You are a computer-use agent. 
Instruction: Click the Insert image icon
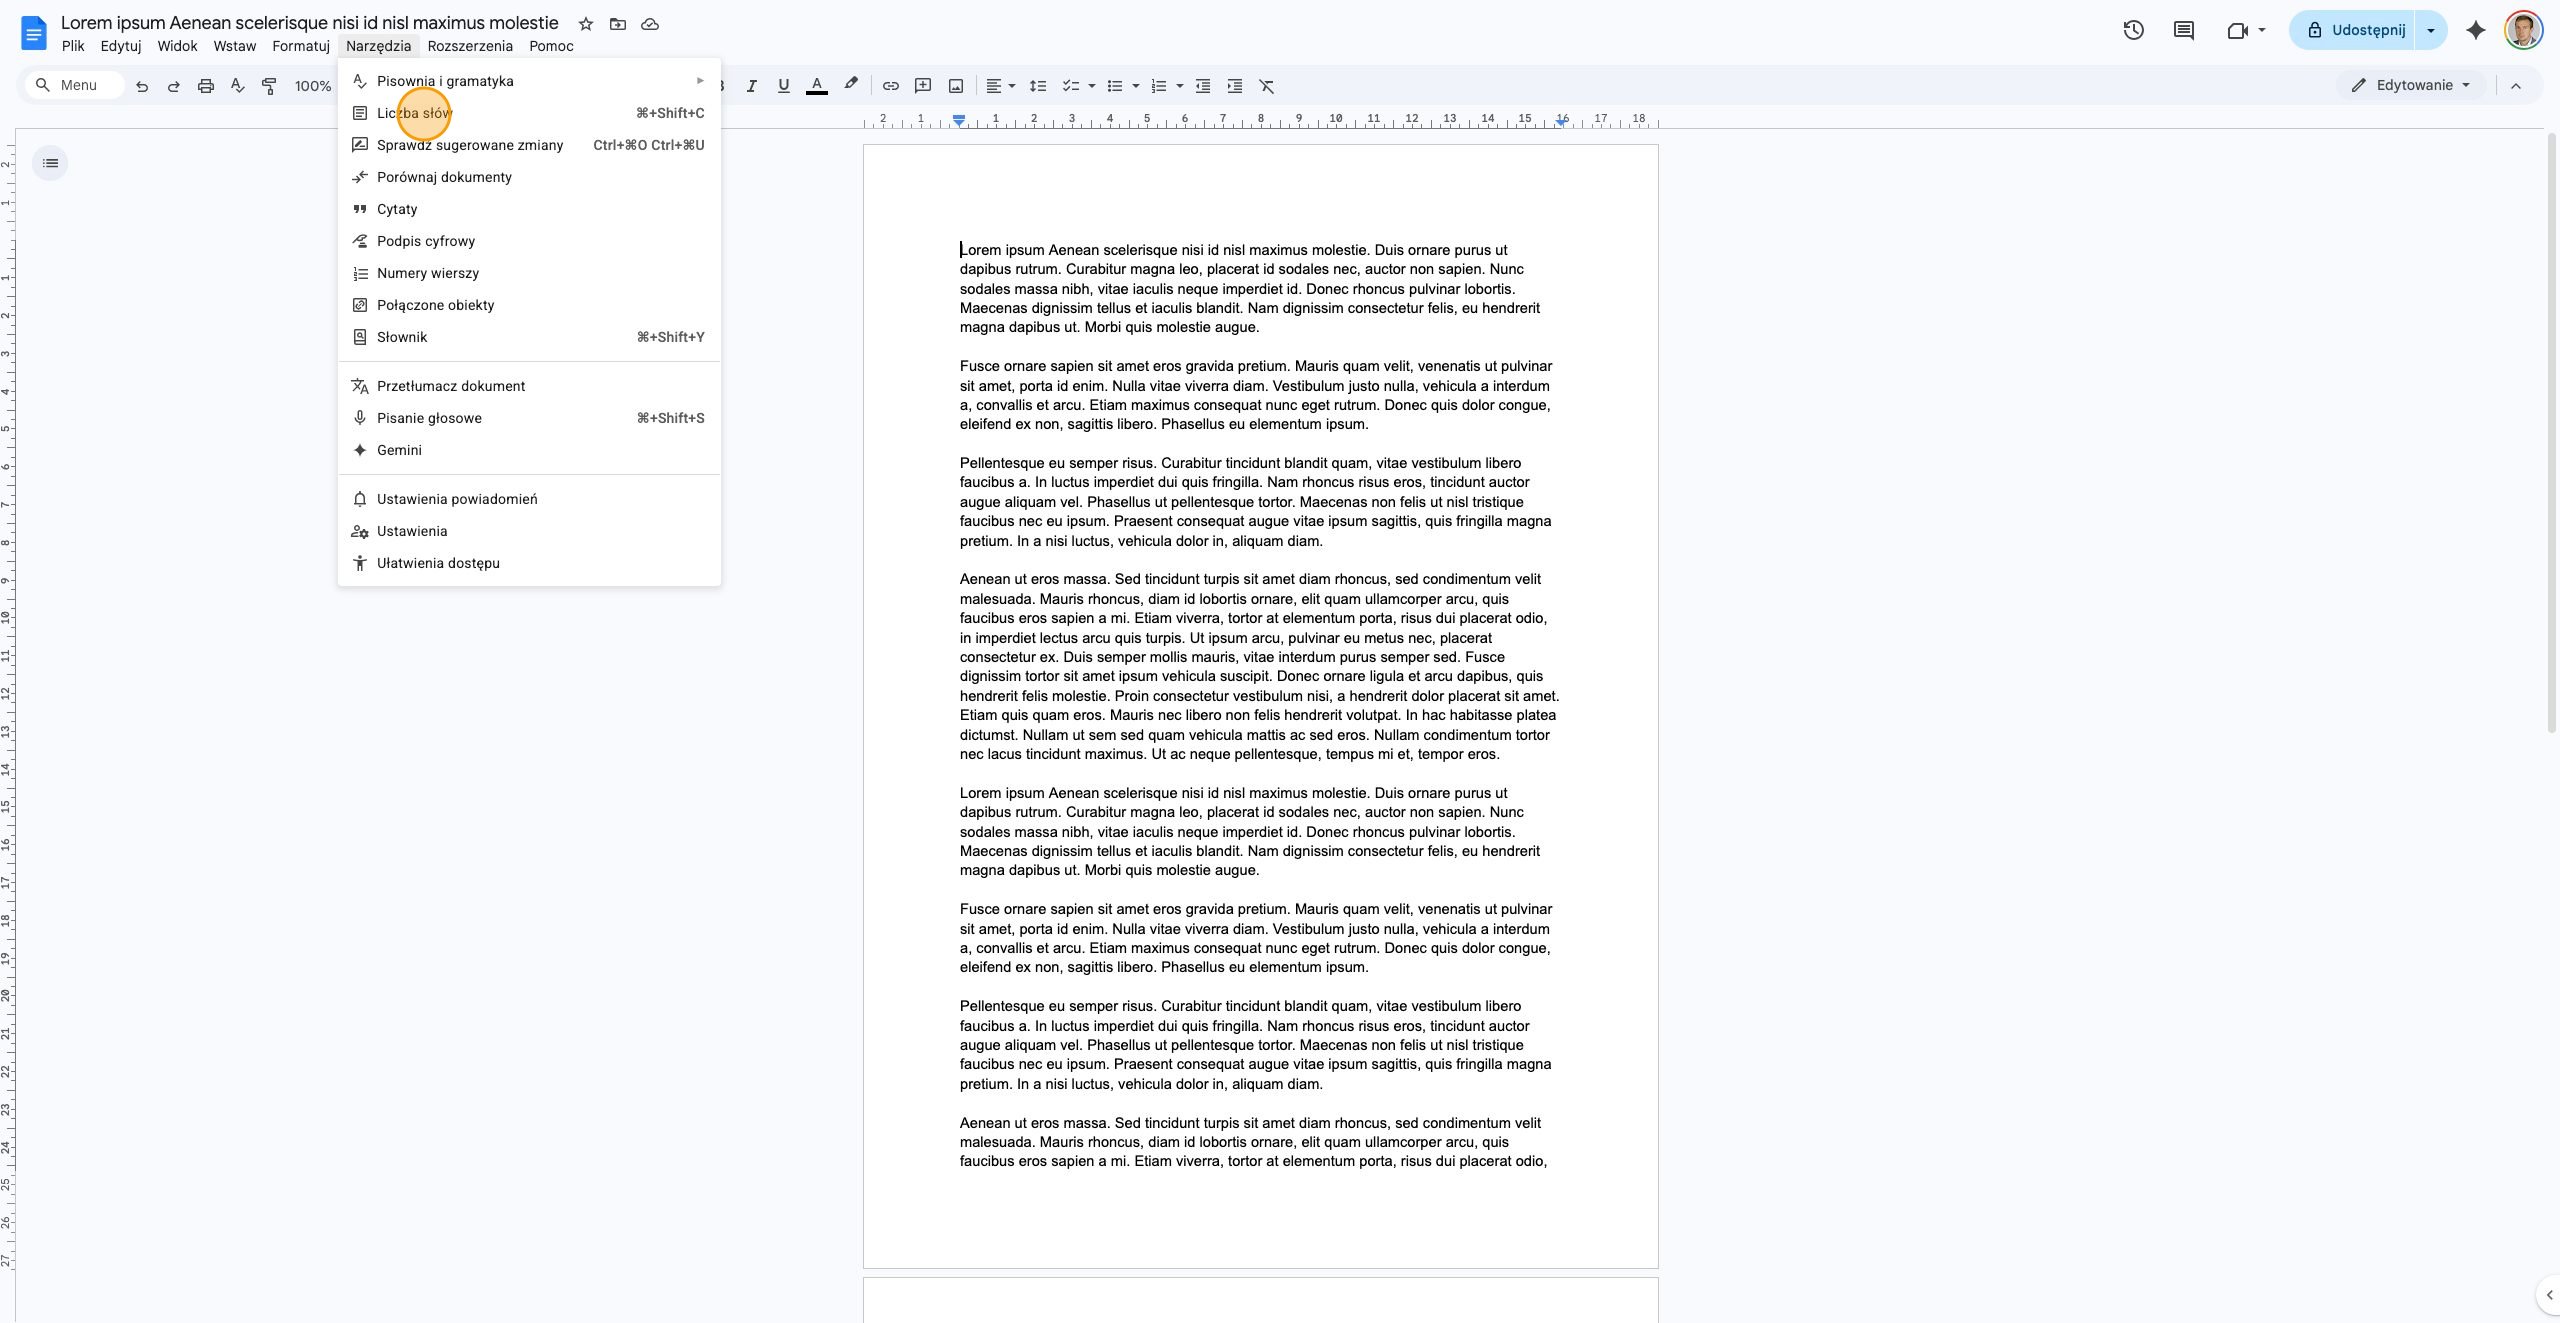coord(956,86)
